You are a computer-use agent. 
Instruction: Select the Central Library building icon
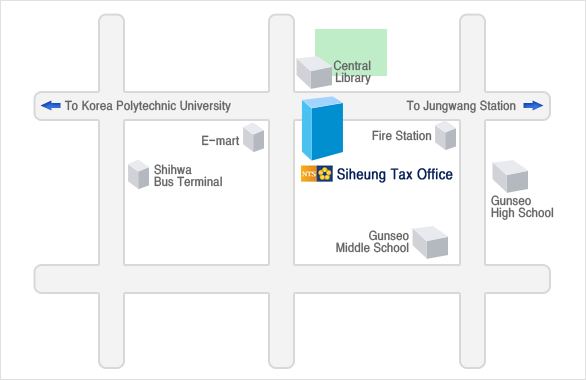tap(314, 72)
